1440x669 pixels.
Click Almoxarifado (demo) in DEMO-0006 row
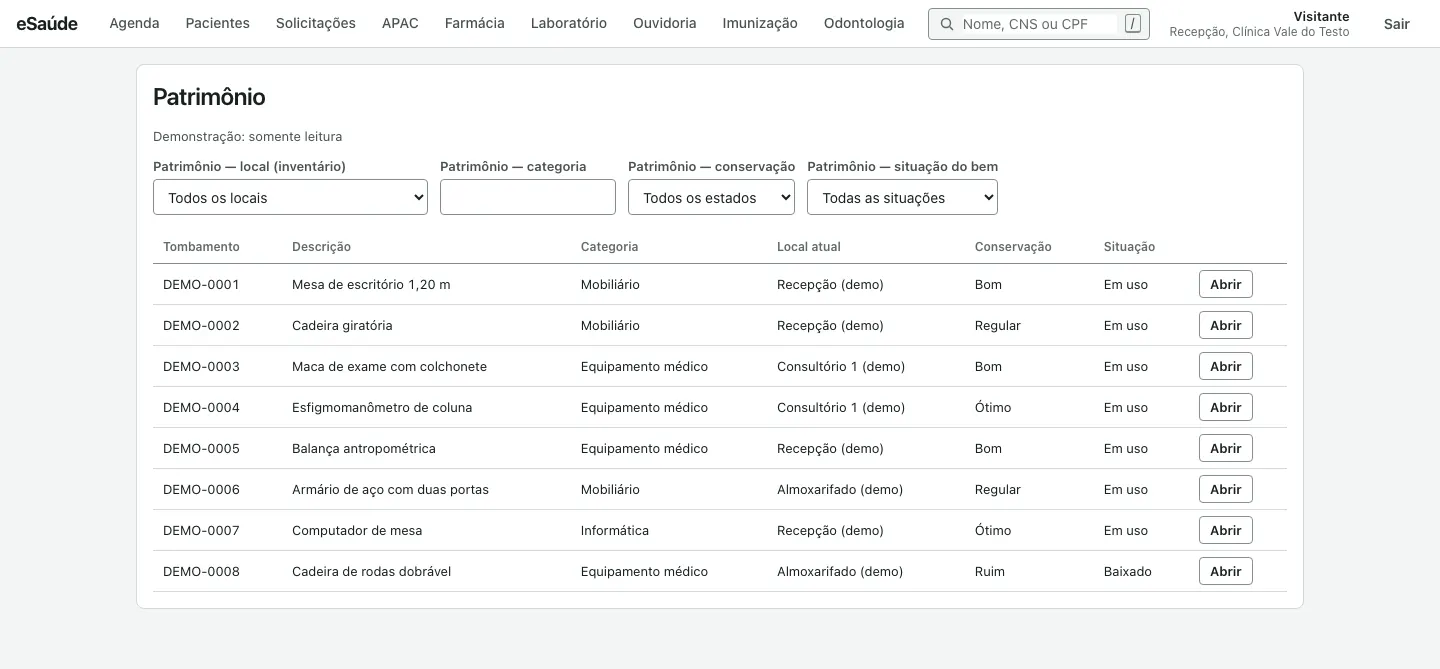click(x=840, y=489)
